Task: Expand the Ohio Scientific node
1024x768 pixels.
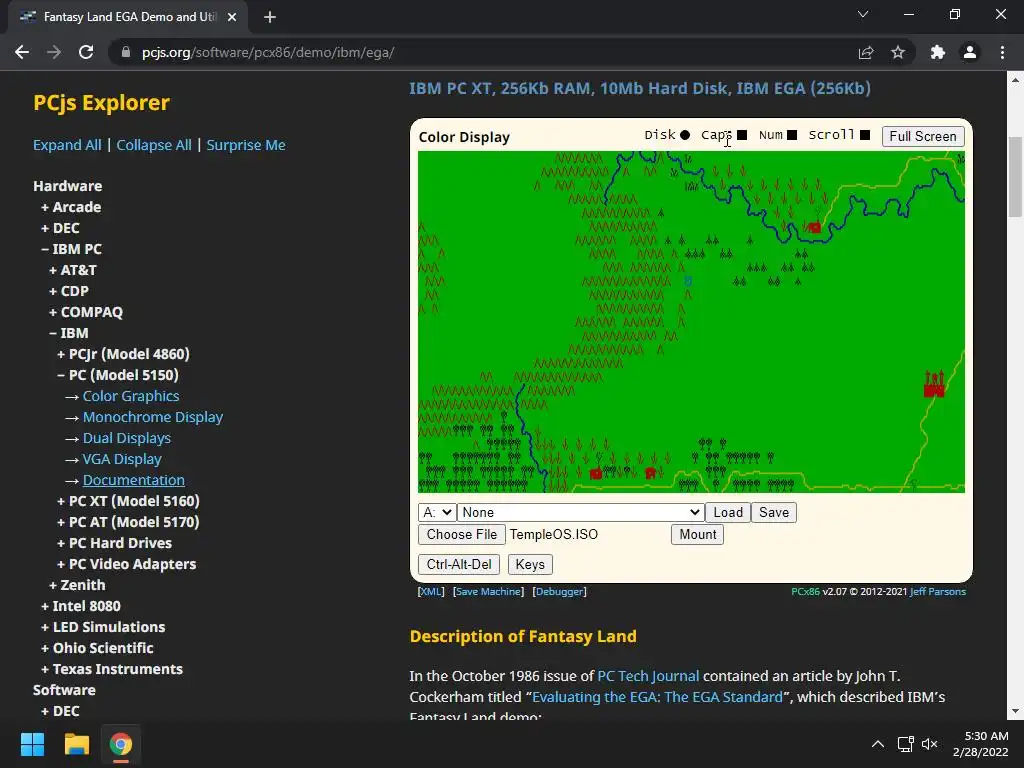Action: click(x=97, y=648)
